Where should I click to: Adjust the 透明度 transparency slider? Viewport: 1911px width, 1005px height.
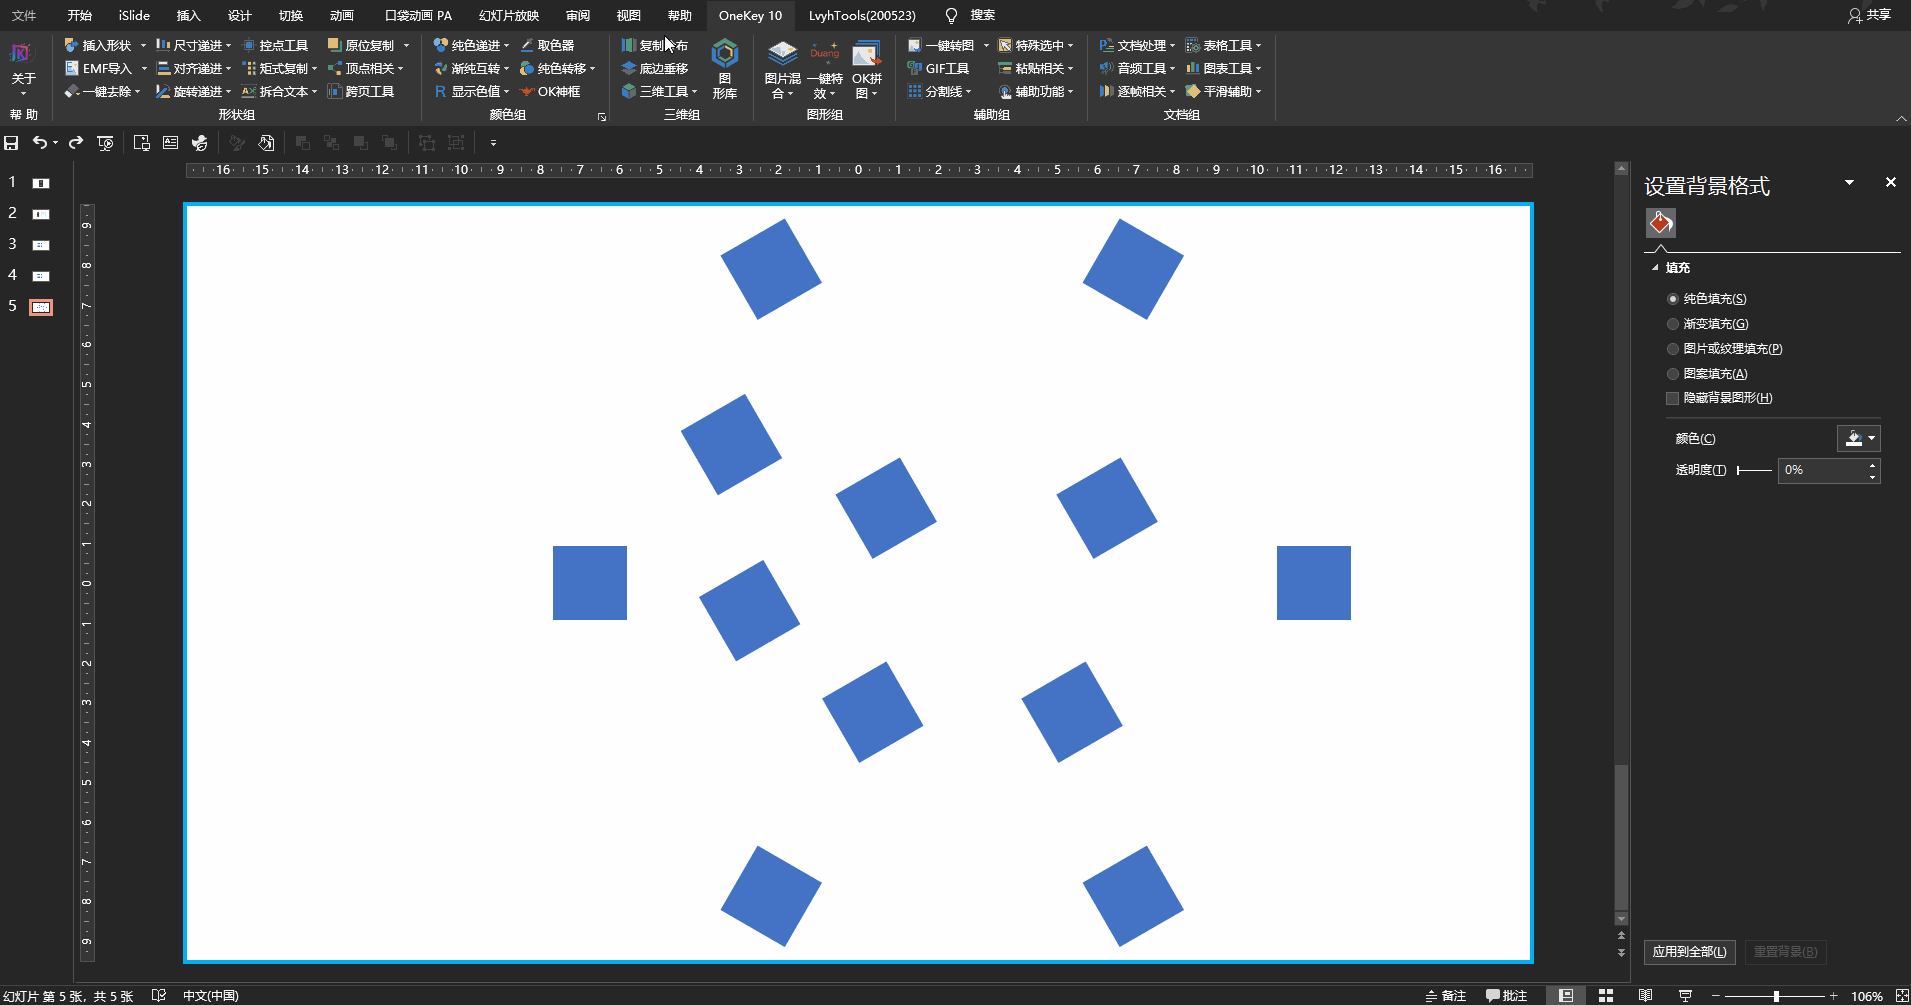point(1754,470)
